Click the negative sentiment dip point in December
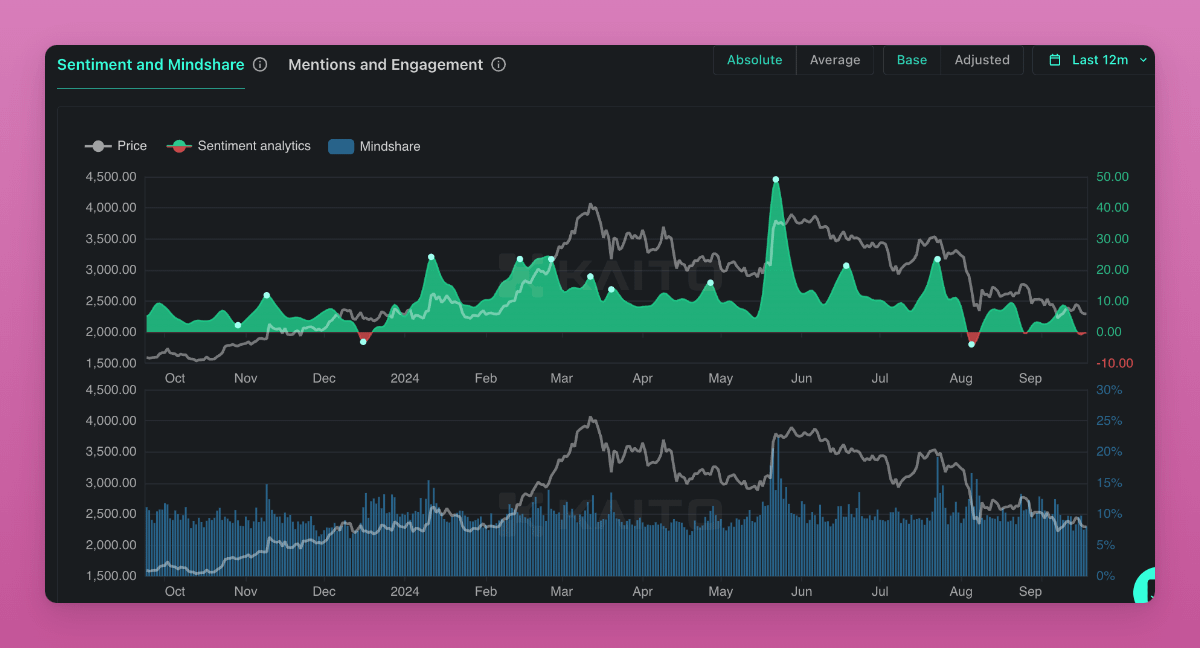Viewport: 1200px width, 648px height. coord(363,342)
